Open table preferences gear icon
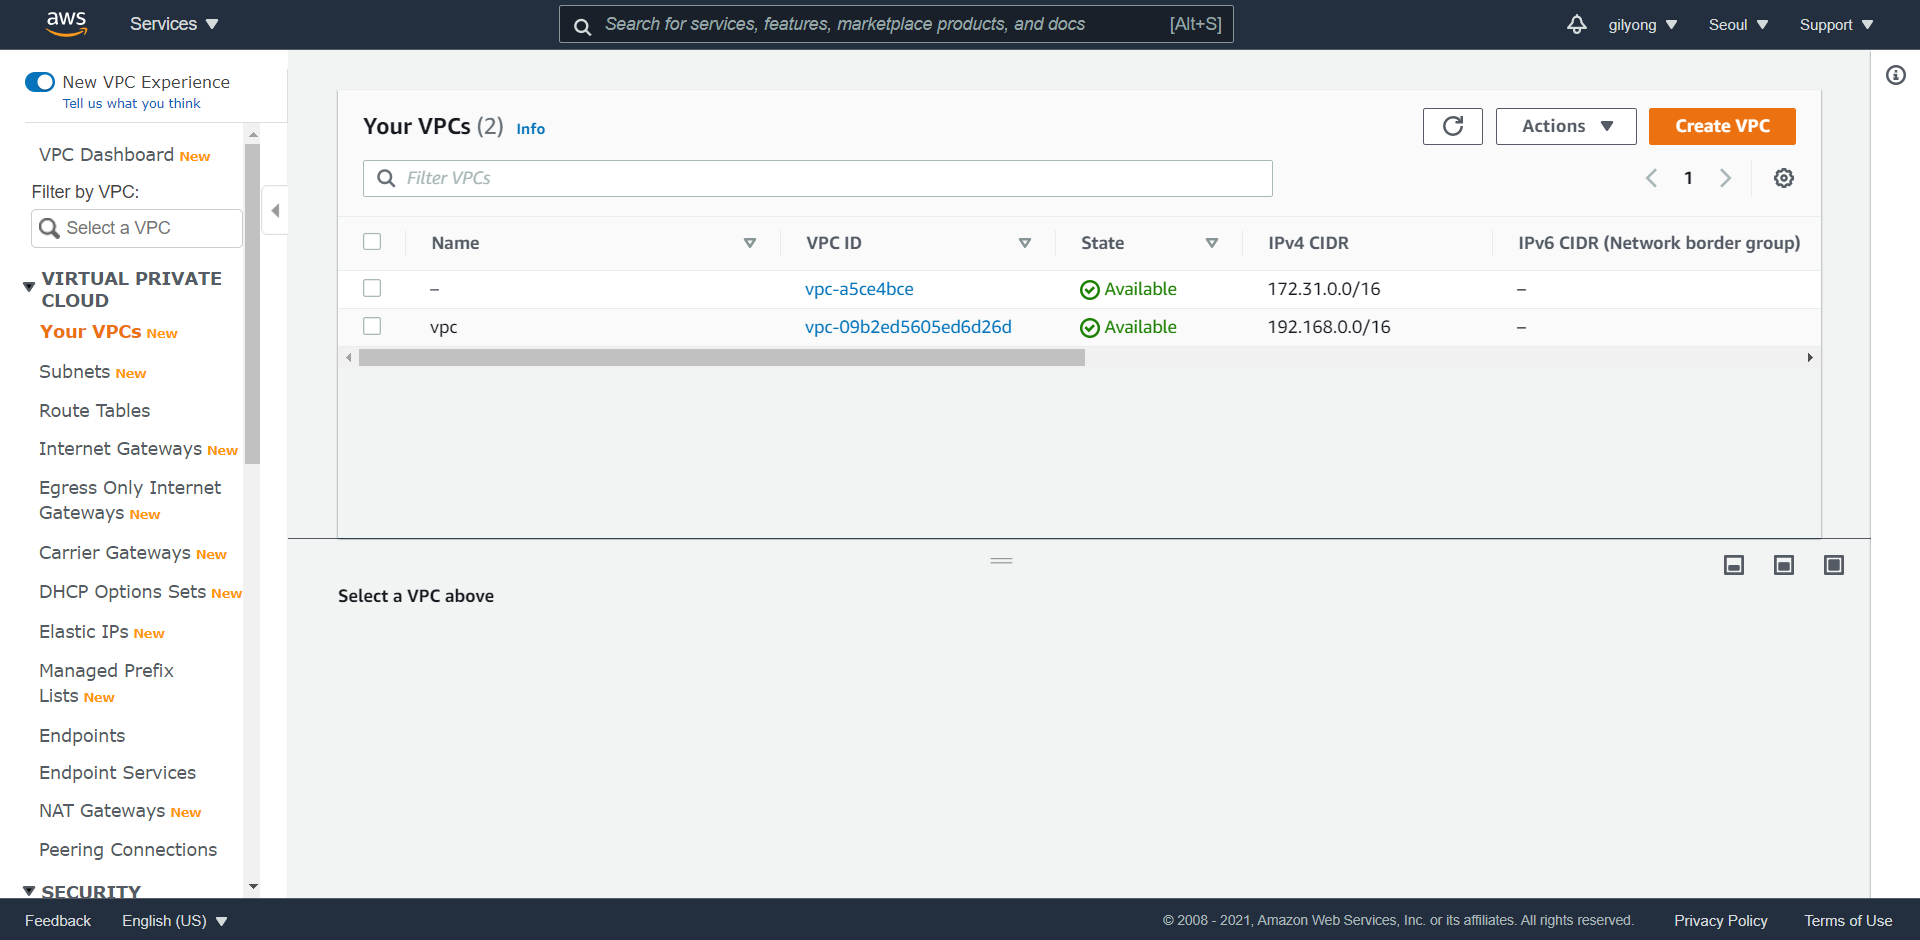This screenshot has width=1920, height=940. pyautogui.click(x=1784, y=178)
